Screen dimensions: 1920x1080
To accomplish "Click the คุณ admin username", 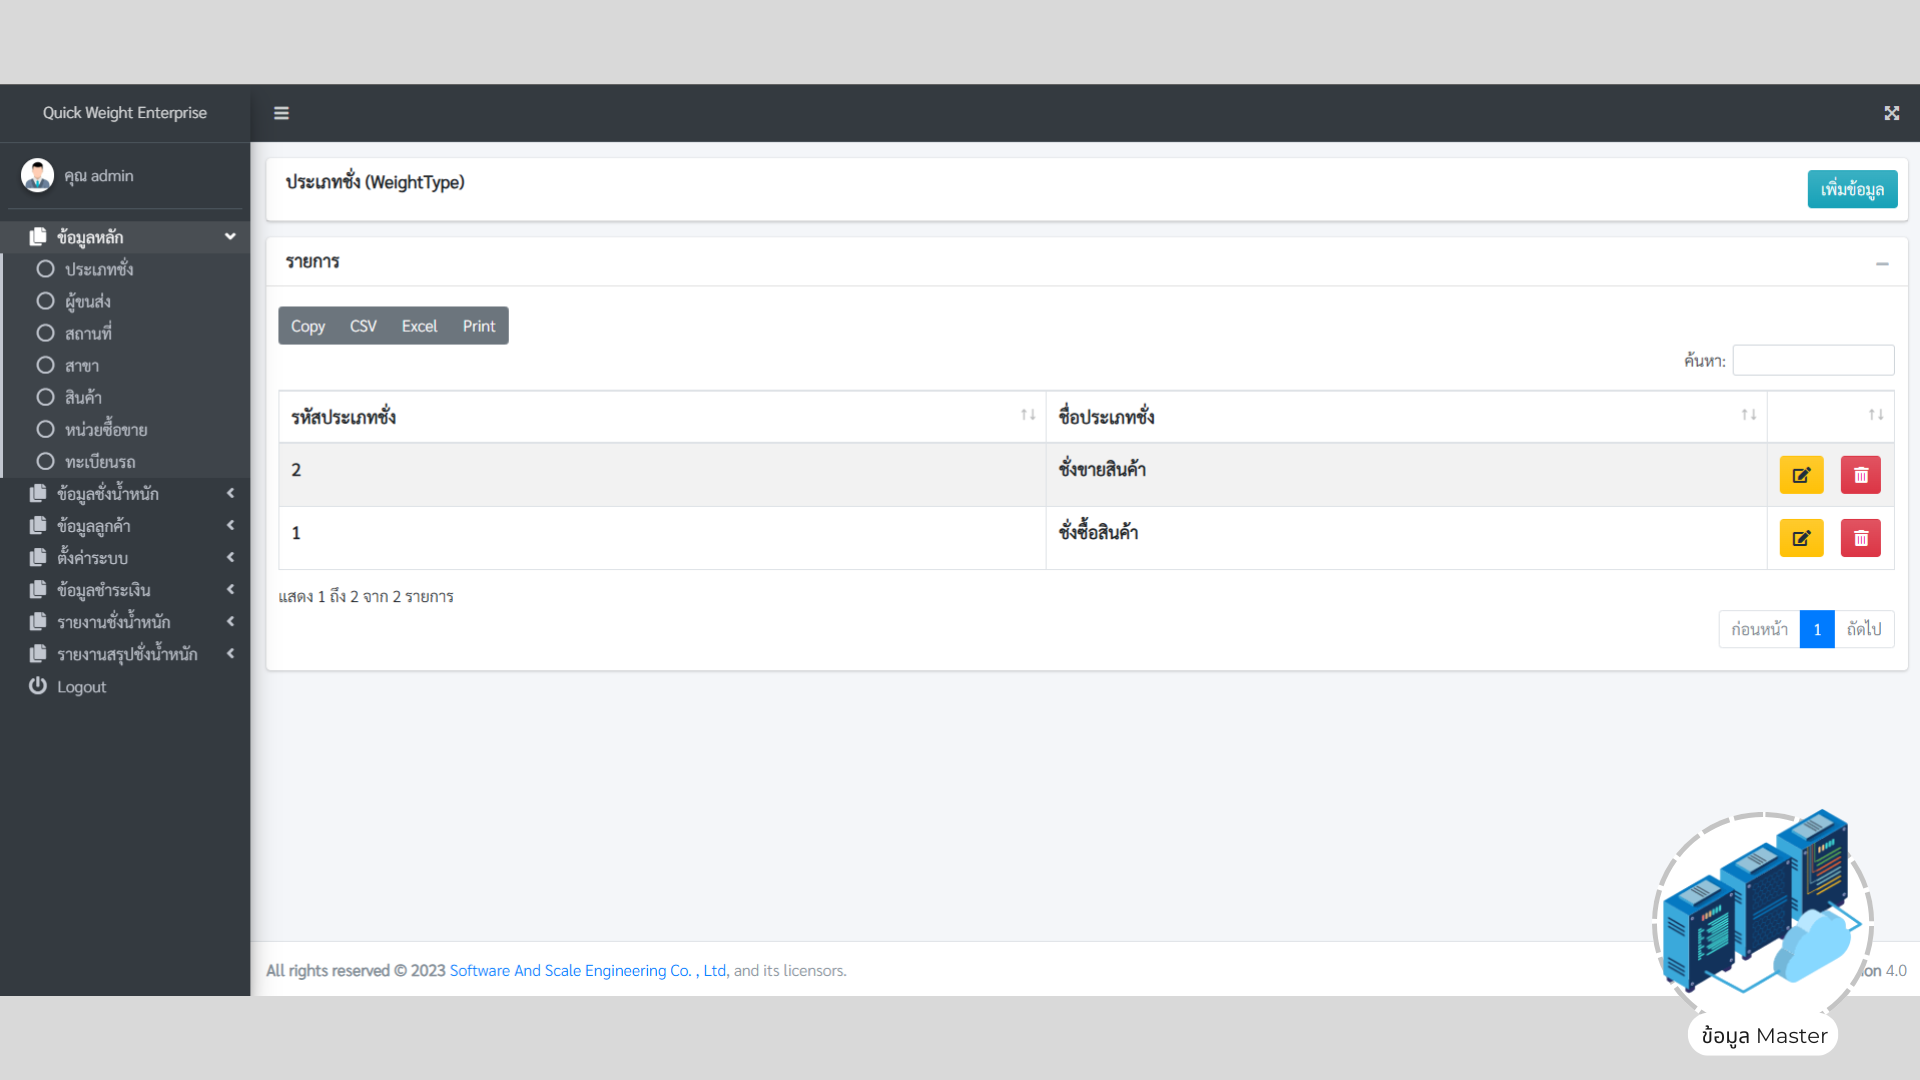I will pyautogui.click(x=99, y=175).
